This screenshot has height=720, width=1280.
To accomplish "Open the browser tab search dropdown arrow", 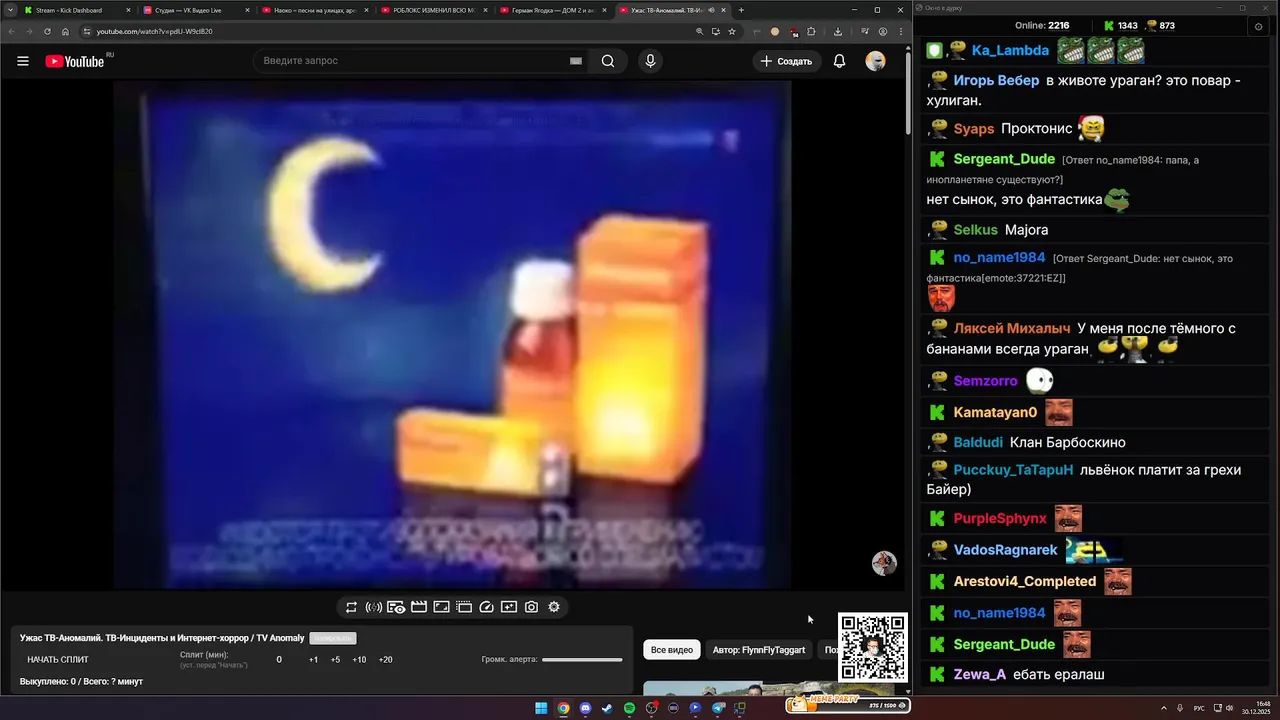I will [10, 10].
